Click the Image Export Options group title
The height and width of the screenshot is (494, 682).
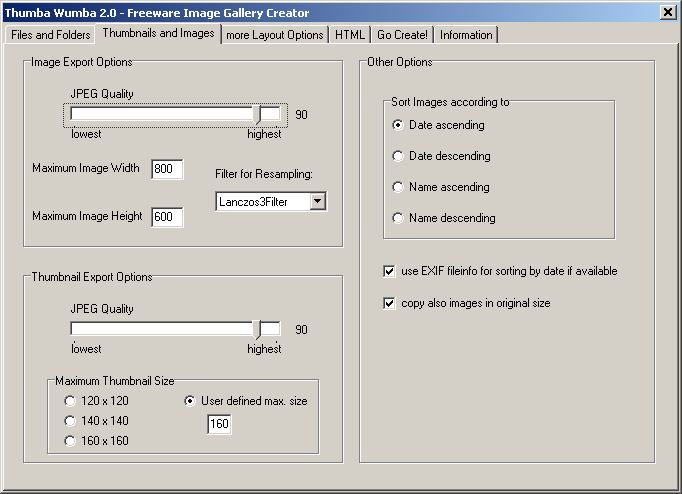82,62
